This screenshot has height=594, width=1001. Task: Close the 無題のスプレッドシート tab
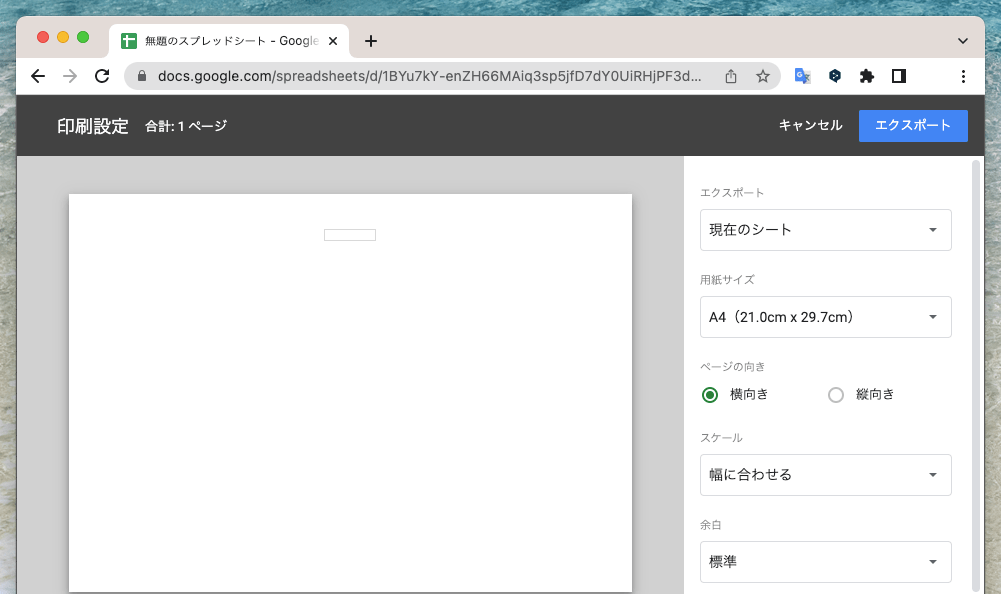click(x=333, y=41)
